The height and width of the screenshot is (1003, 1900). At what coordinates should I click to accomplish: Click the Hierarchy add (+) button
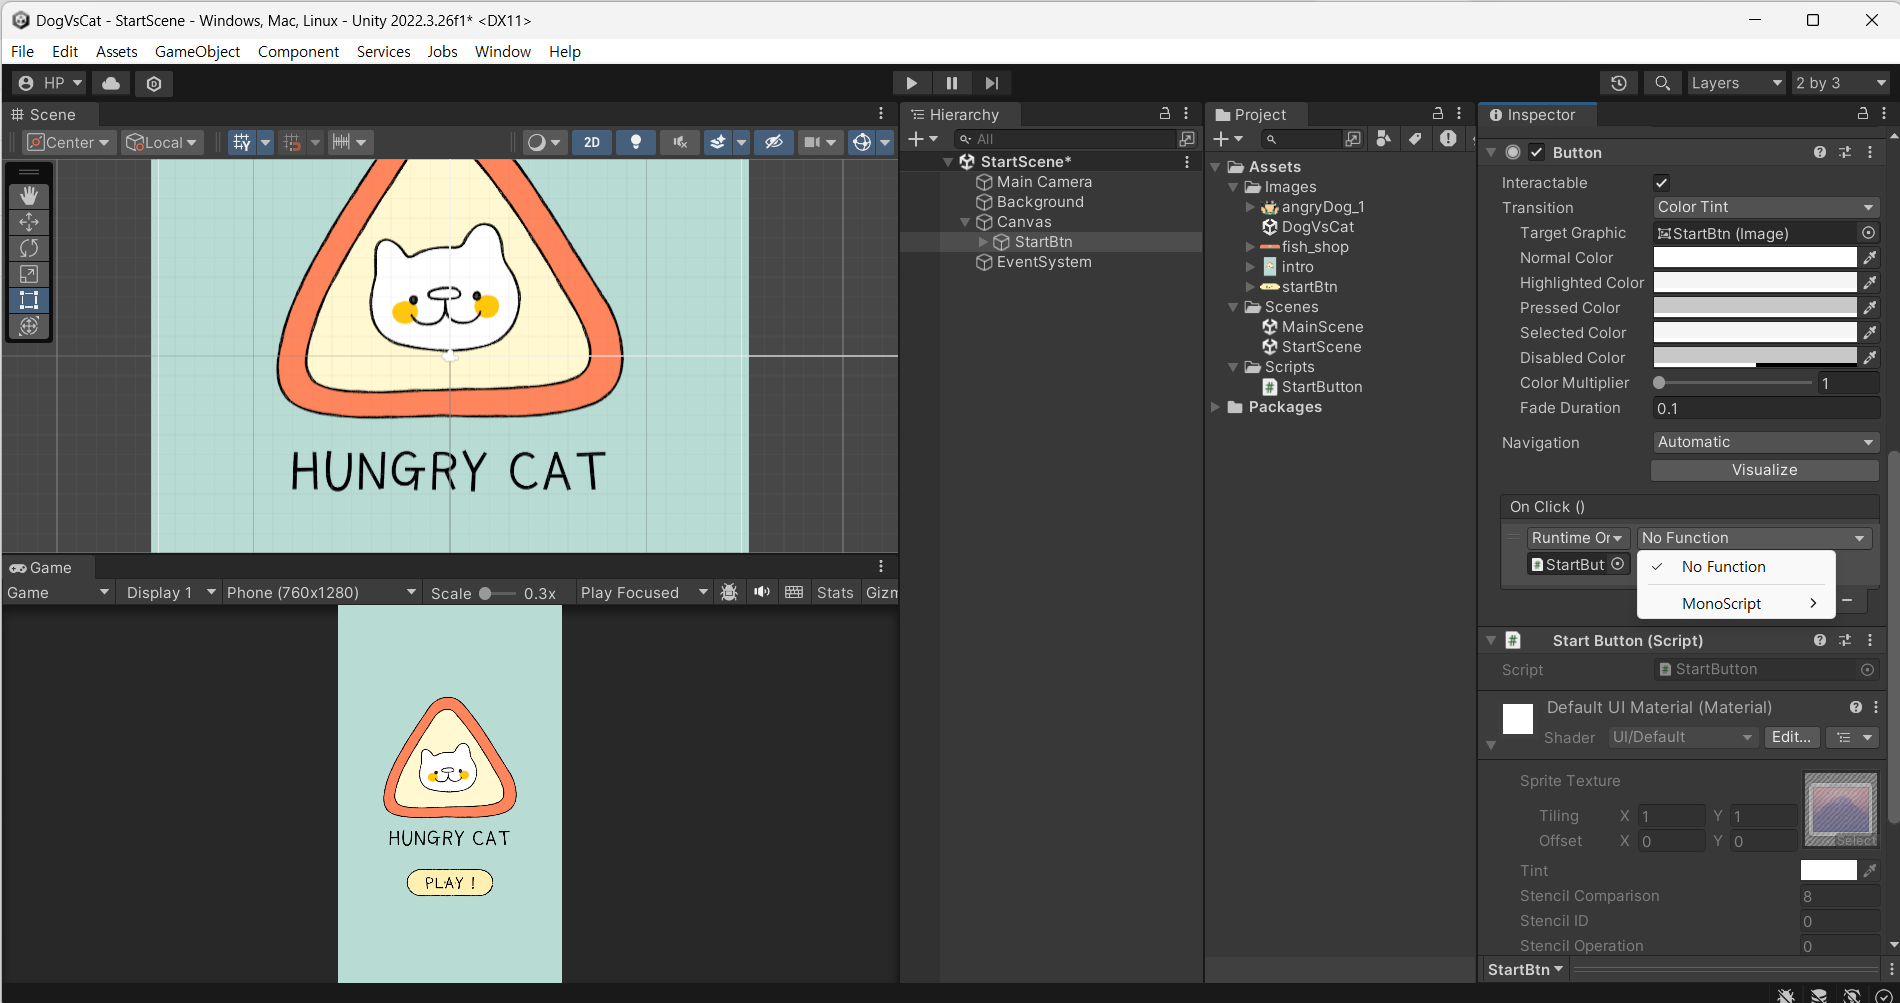tap(922, 139)
